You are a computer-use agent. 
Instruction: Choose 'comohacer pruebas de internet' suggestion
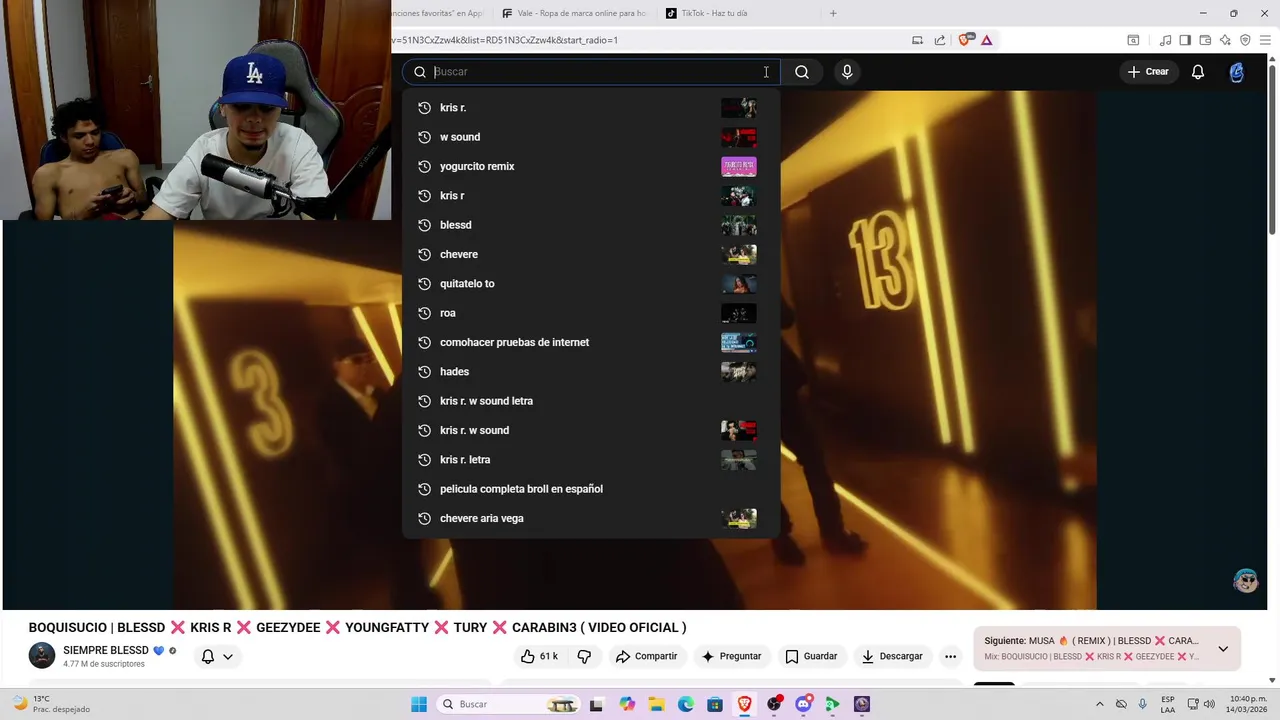point(590,342)
